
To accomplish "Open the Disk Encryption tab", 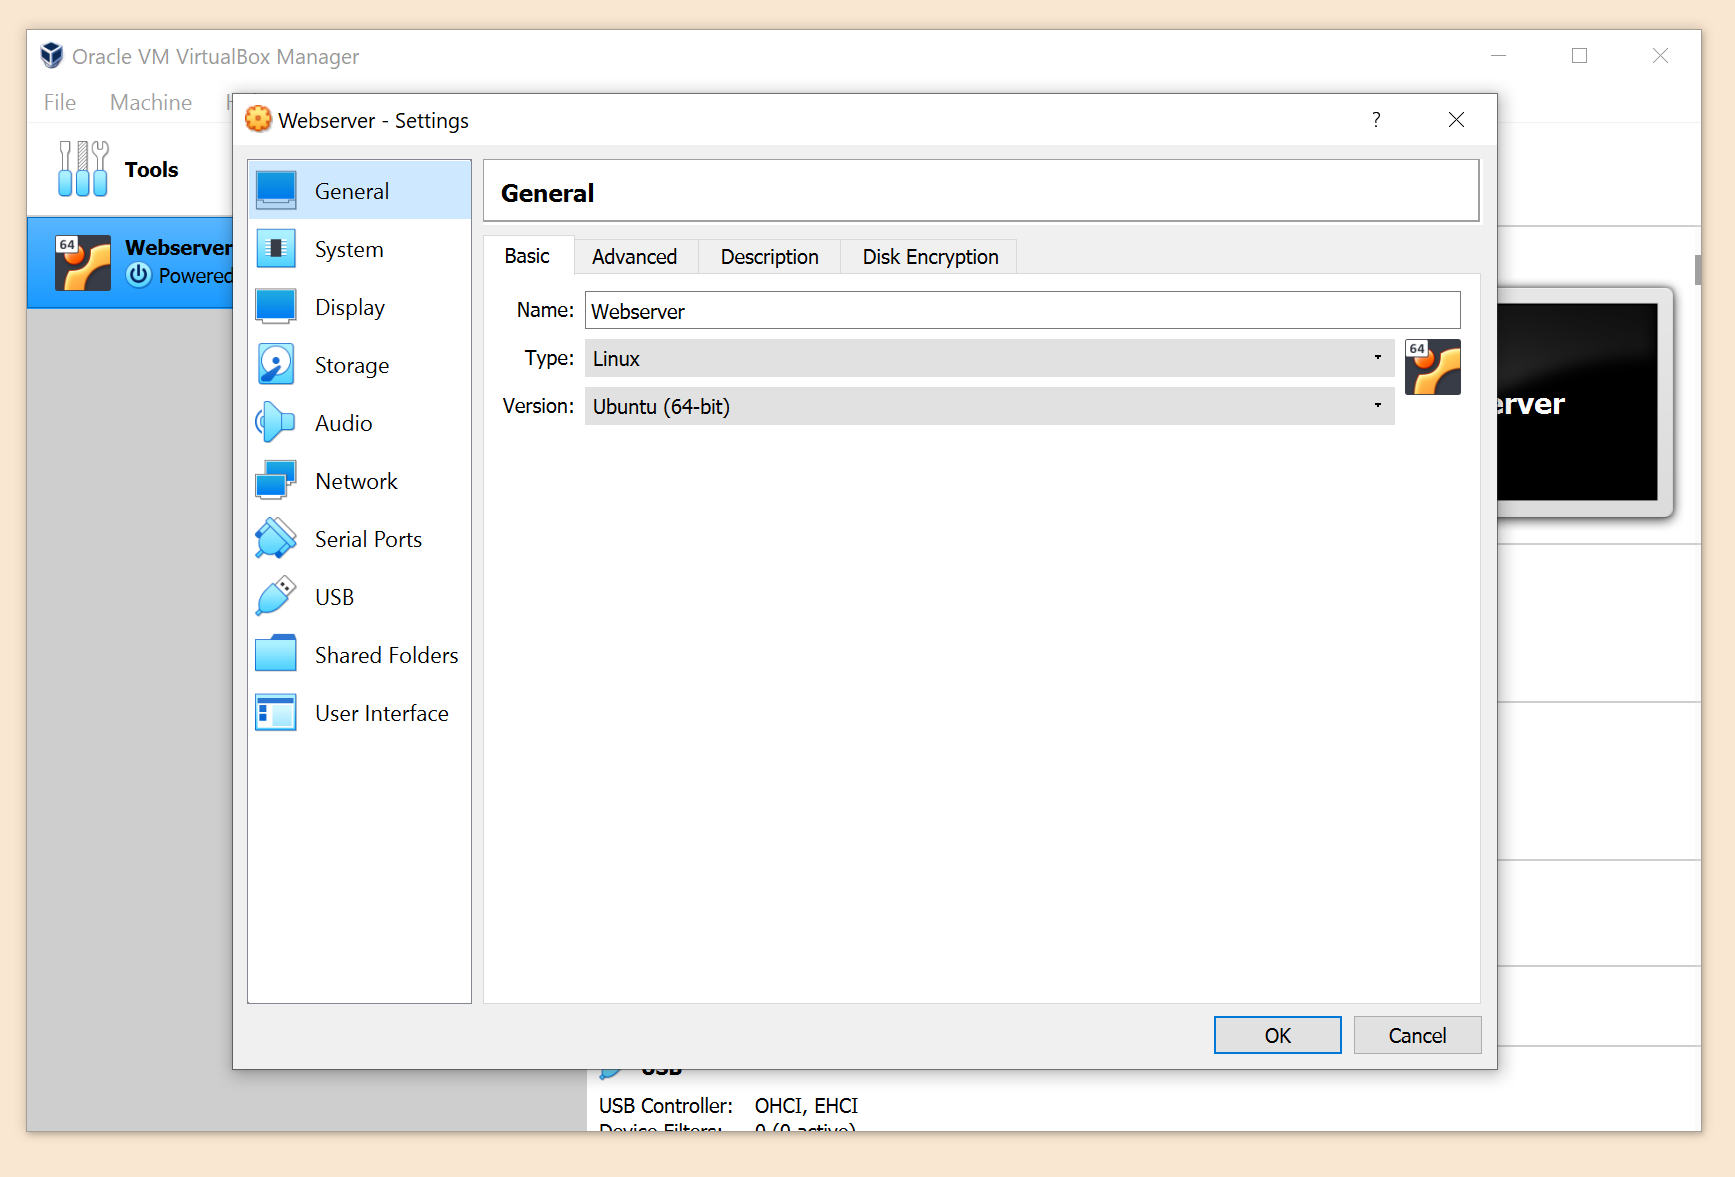I will pos(929,256).
